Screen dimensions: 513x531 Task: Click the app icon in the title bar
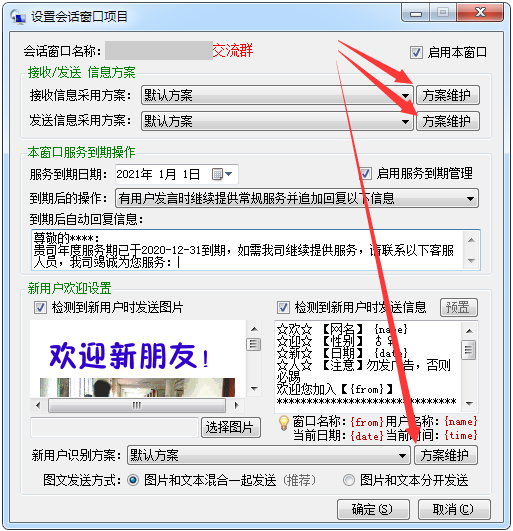tap(18, 17)
